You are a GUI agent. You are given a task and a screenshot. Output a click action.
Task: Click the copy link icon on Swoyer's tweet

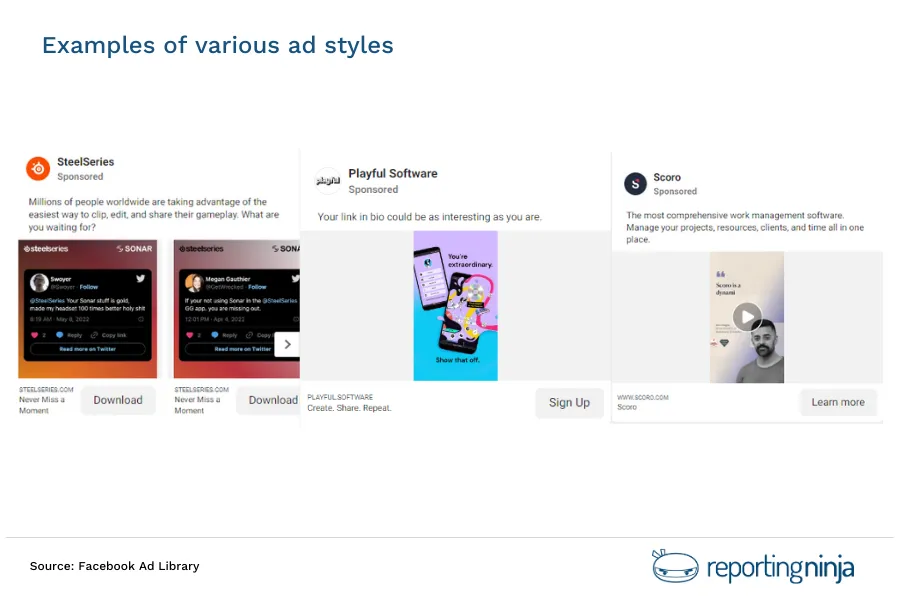(94, 334)
